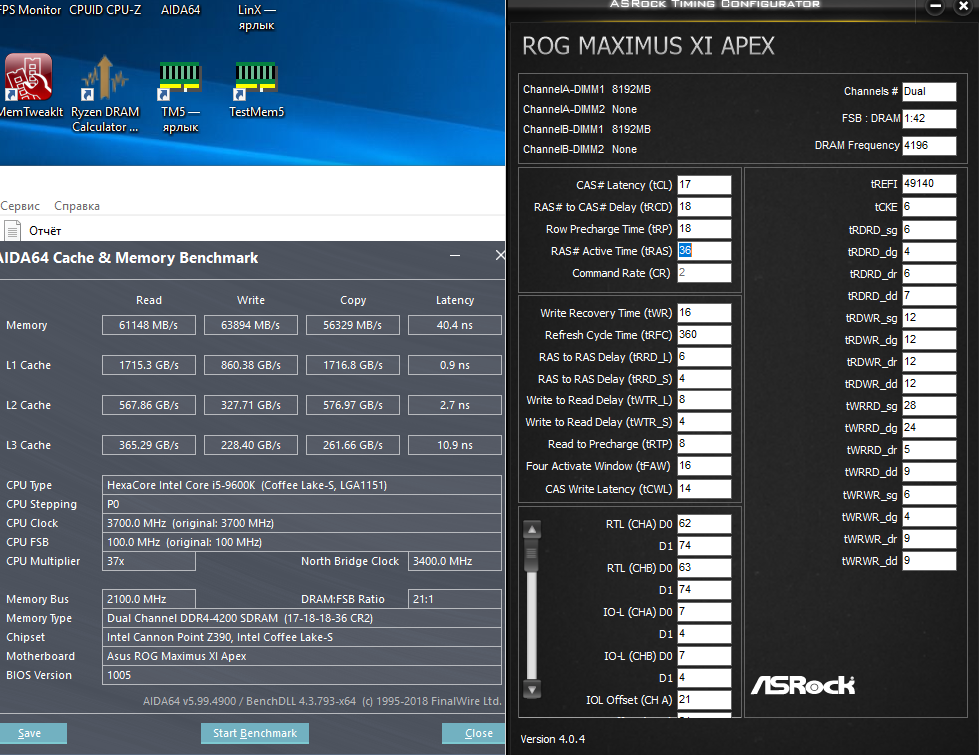Click the Channels # field showing Dual
Image resolution: width=979 pixels, height=755 pixels.
tap(929, 91)
